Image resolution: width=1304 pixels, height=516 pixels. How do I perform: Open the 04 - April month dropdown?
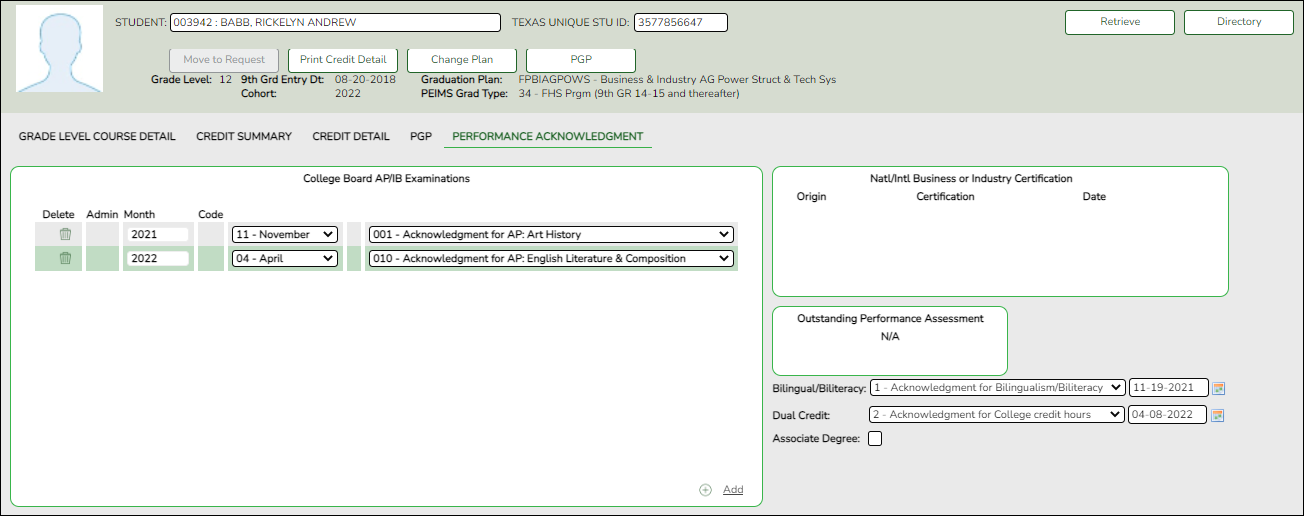coord(284,258)
